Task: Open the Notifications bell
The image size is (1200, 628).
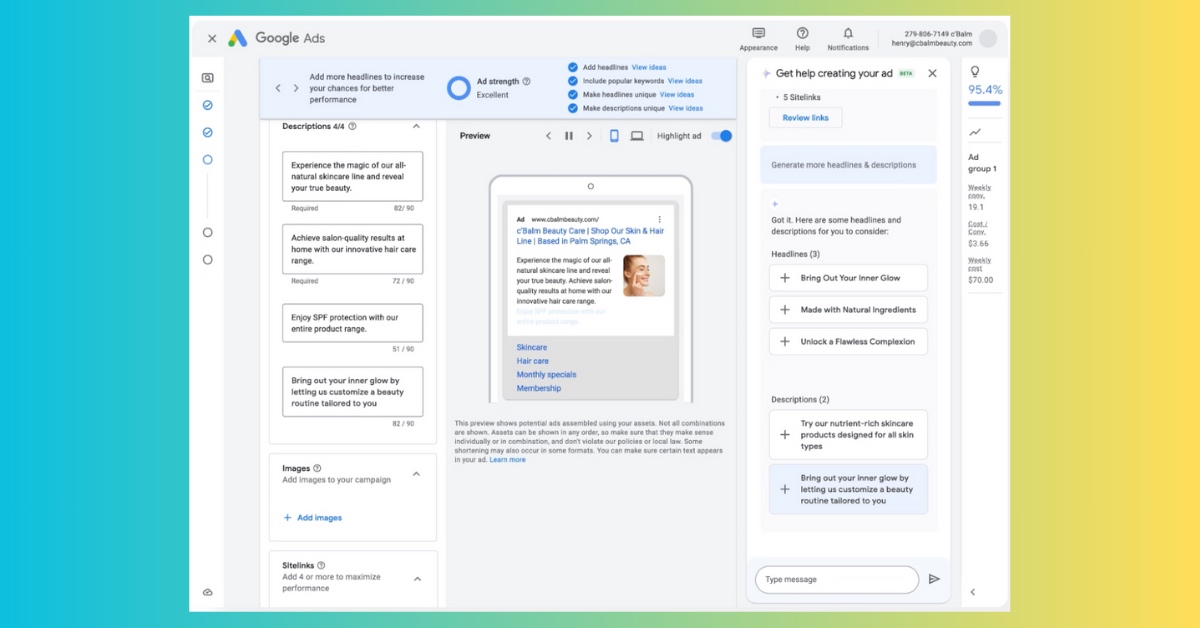Action: (848, 34)
